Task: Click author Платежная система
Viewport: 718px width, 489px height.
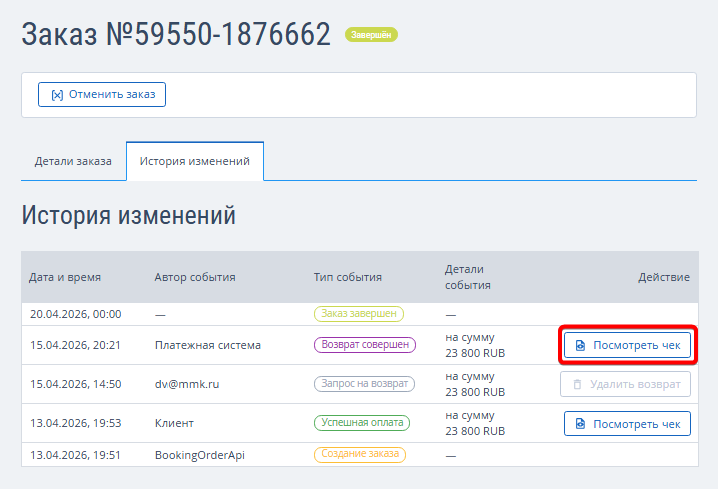Action: click(208, 345)
